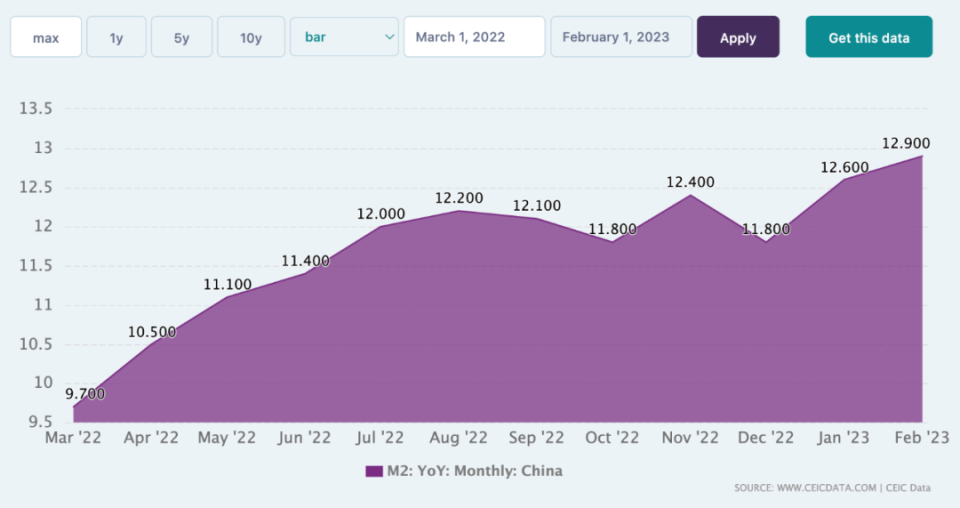
Task: Click the 11.100 value label for May '22
Action: (x=228, y=285)
